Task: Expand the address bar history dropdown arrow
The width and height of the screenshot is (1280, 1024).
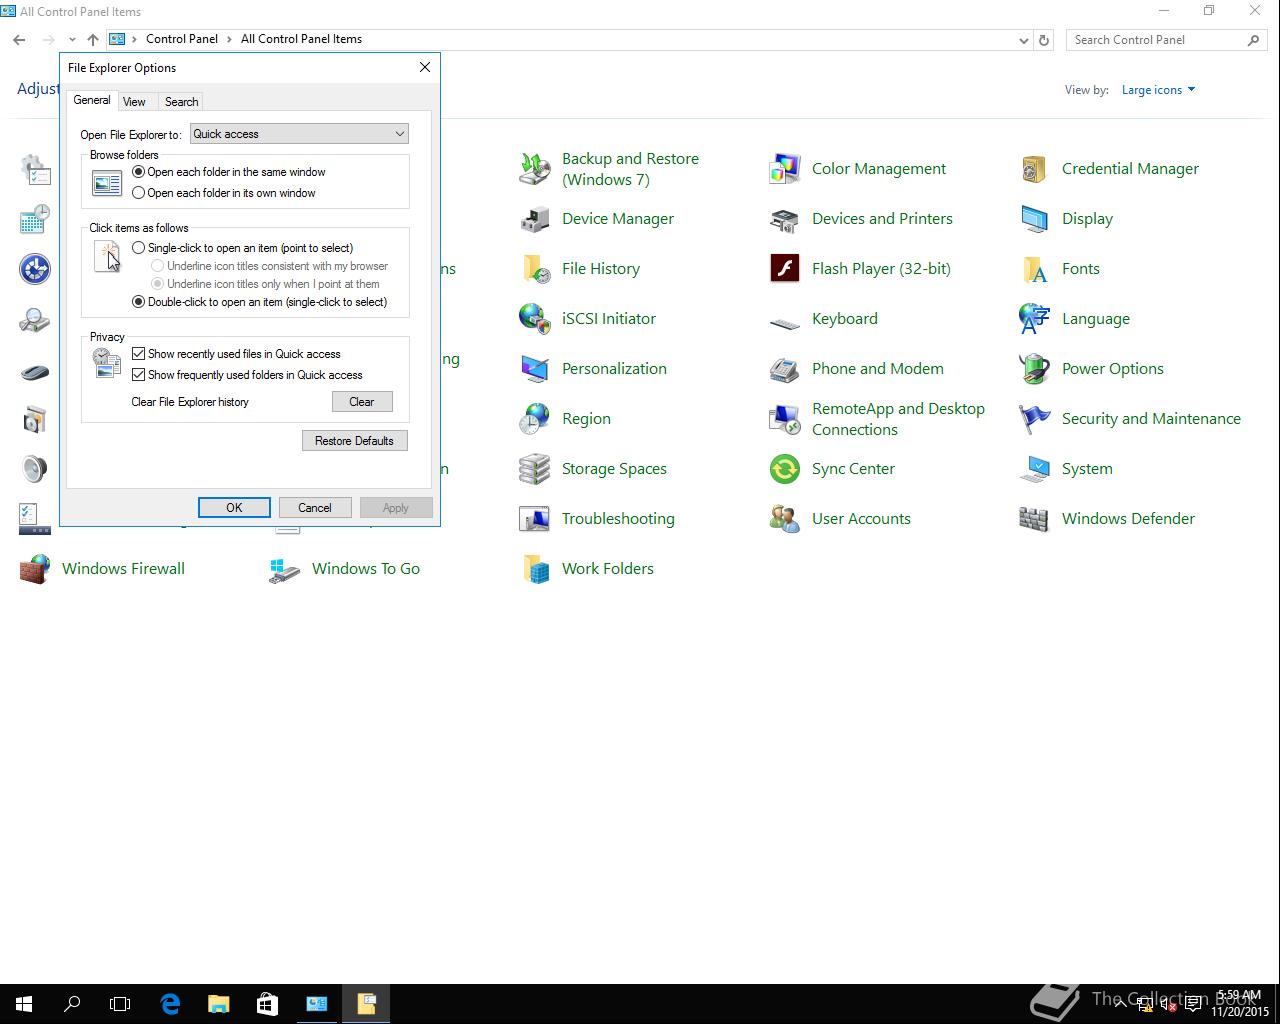Action: [1023, 40]
